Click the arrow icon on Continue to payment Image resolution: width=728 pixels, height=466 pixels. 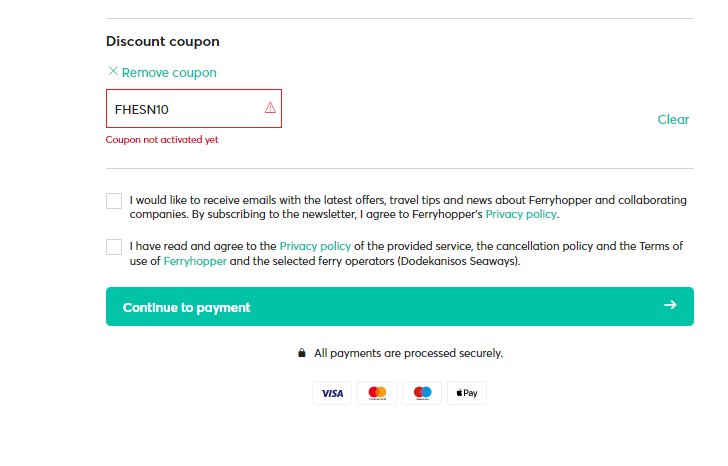pyautogui.click(x=670, y=305)
